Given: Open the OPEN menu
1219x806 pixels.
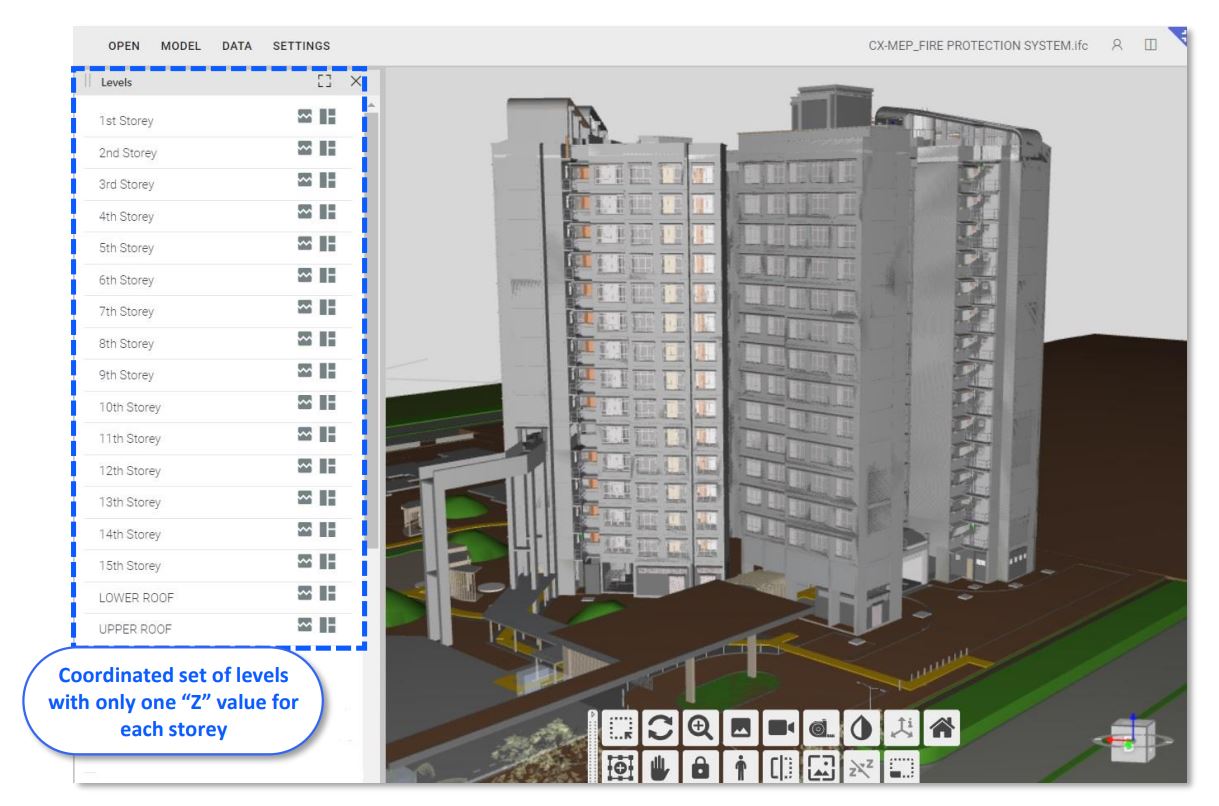Looking at the screenshot, I should pos(124,46).
